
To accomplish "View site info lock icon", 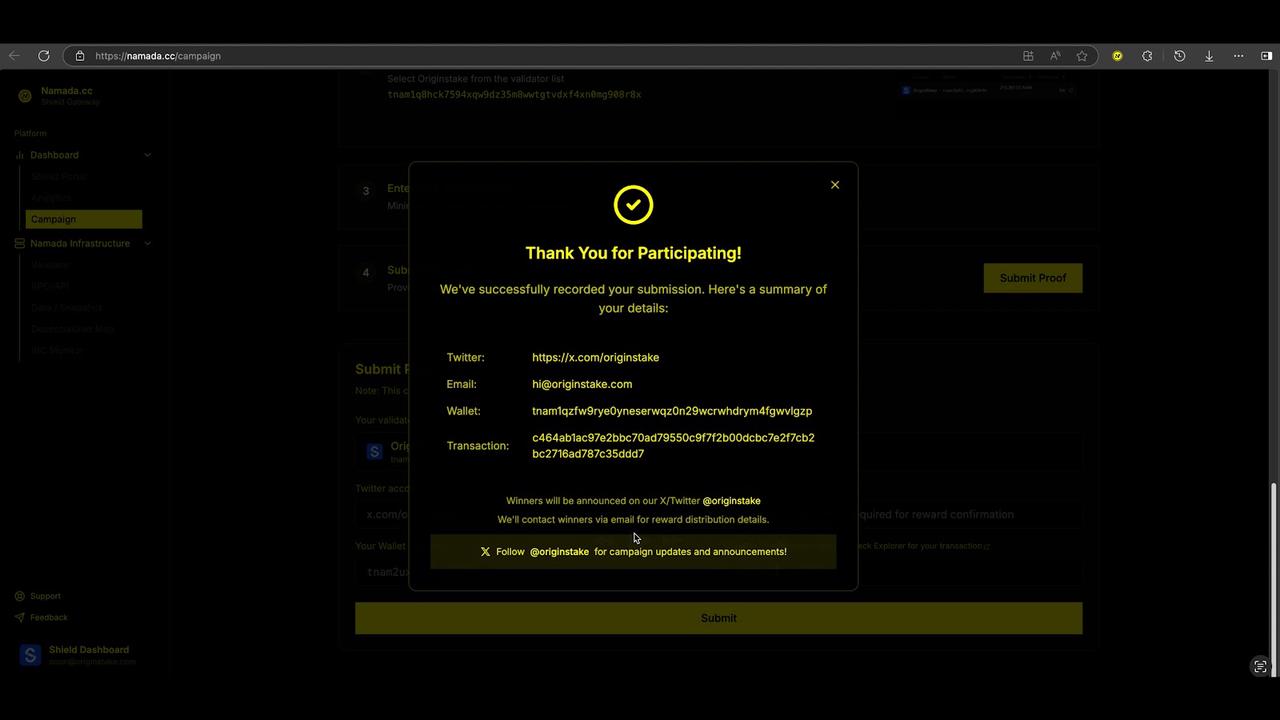I will pyautogui.click(x=80, y=56).
